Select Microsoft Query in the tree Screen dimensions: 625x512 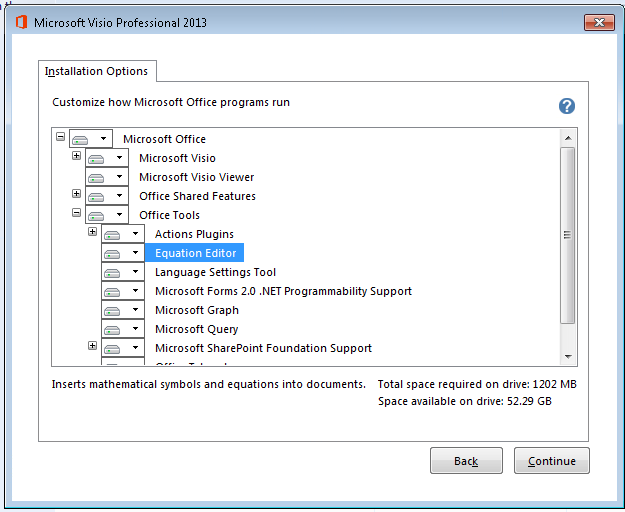pyautogui.click(x=197, y=329)
